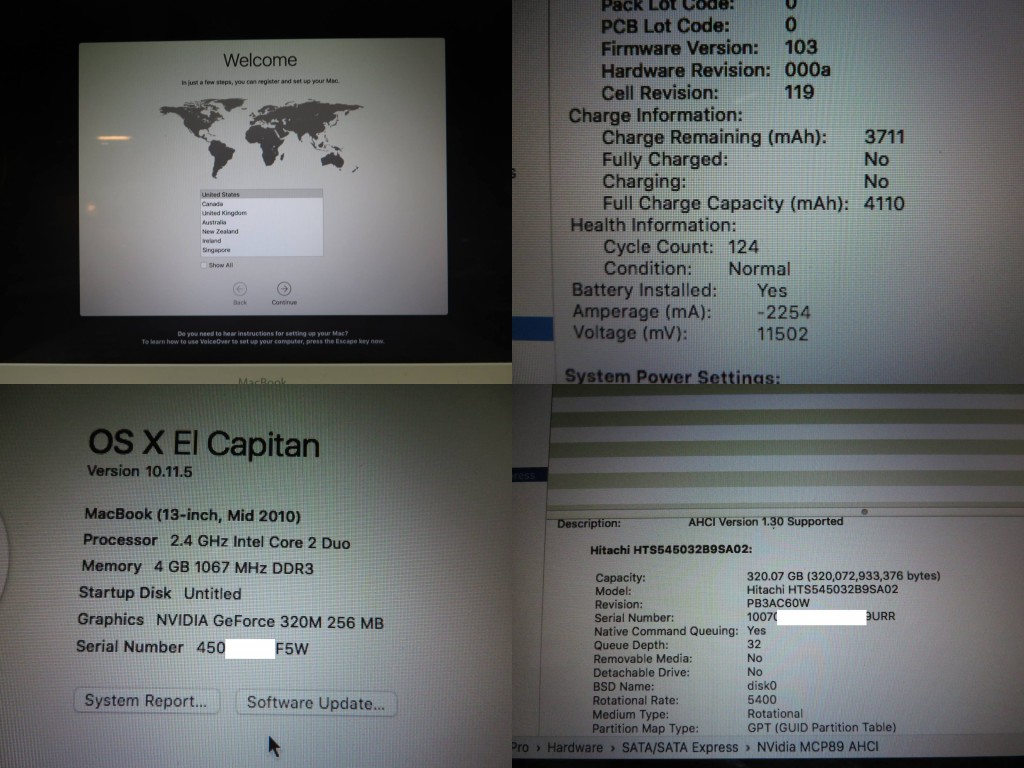This screenshot has height=768, width=1024.
Task: Click Hardware in the path bar
Action: (575, 747)
